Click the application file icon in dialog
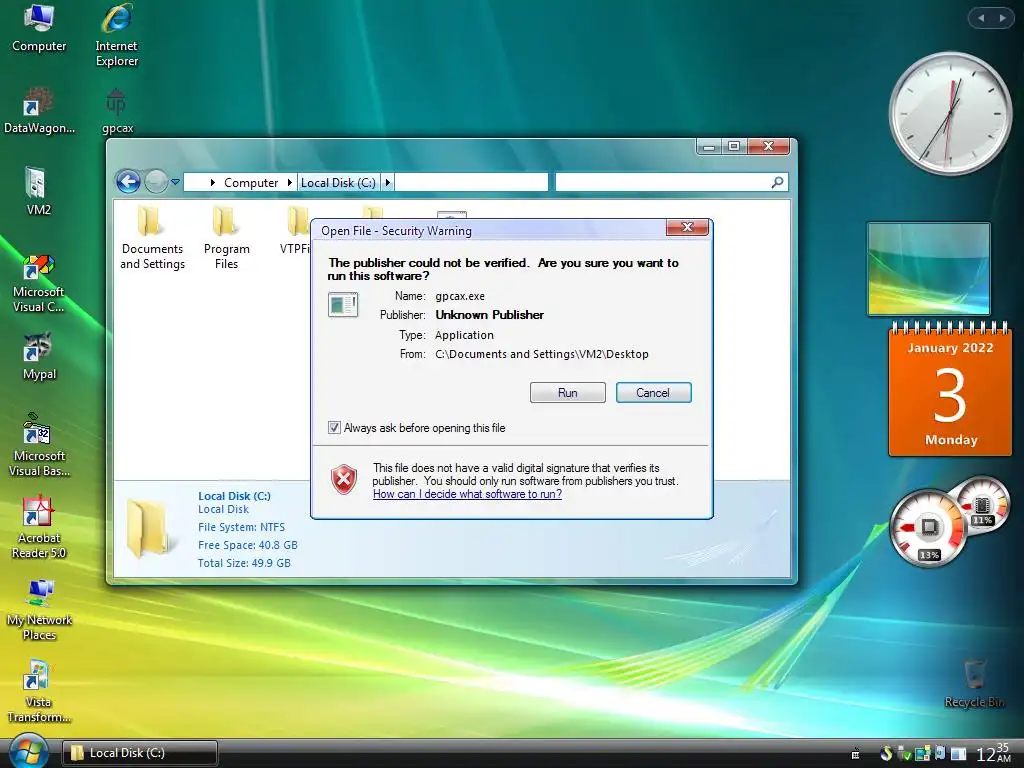Image resolution: width=1024 pixels, height=768 pixels. click(343, 305)
